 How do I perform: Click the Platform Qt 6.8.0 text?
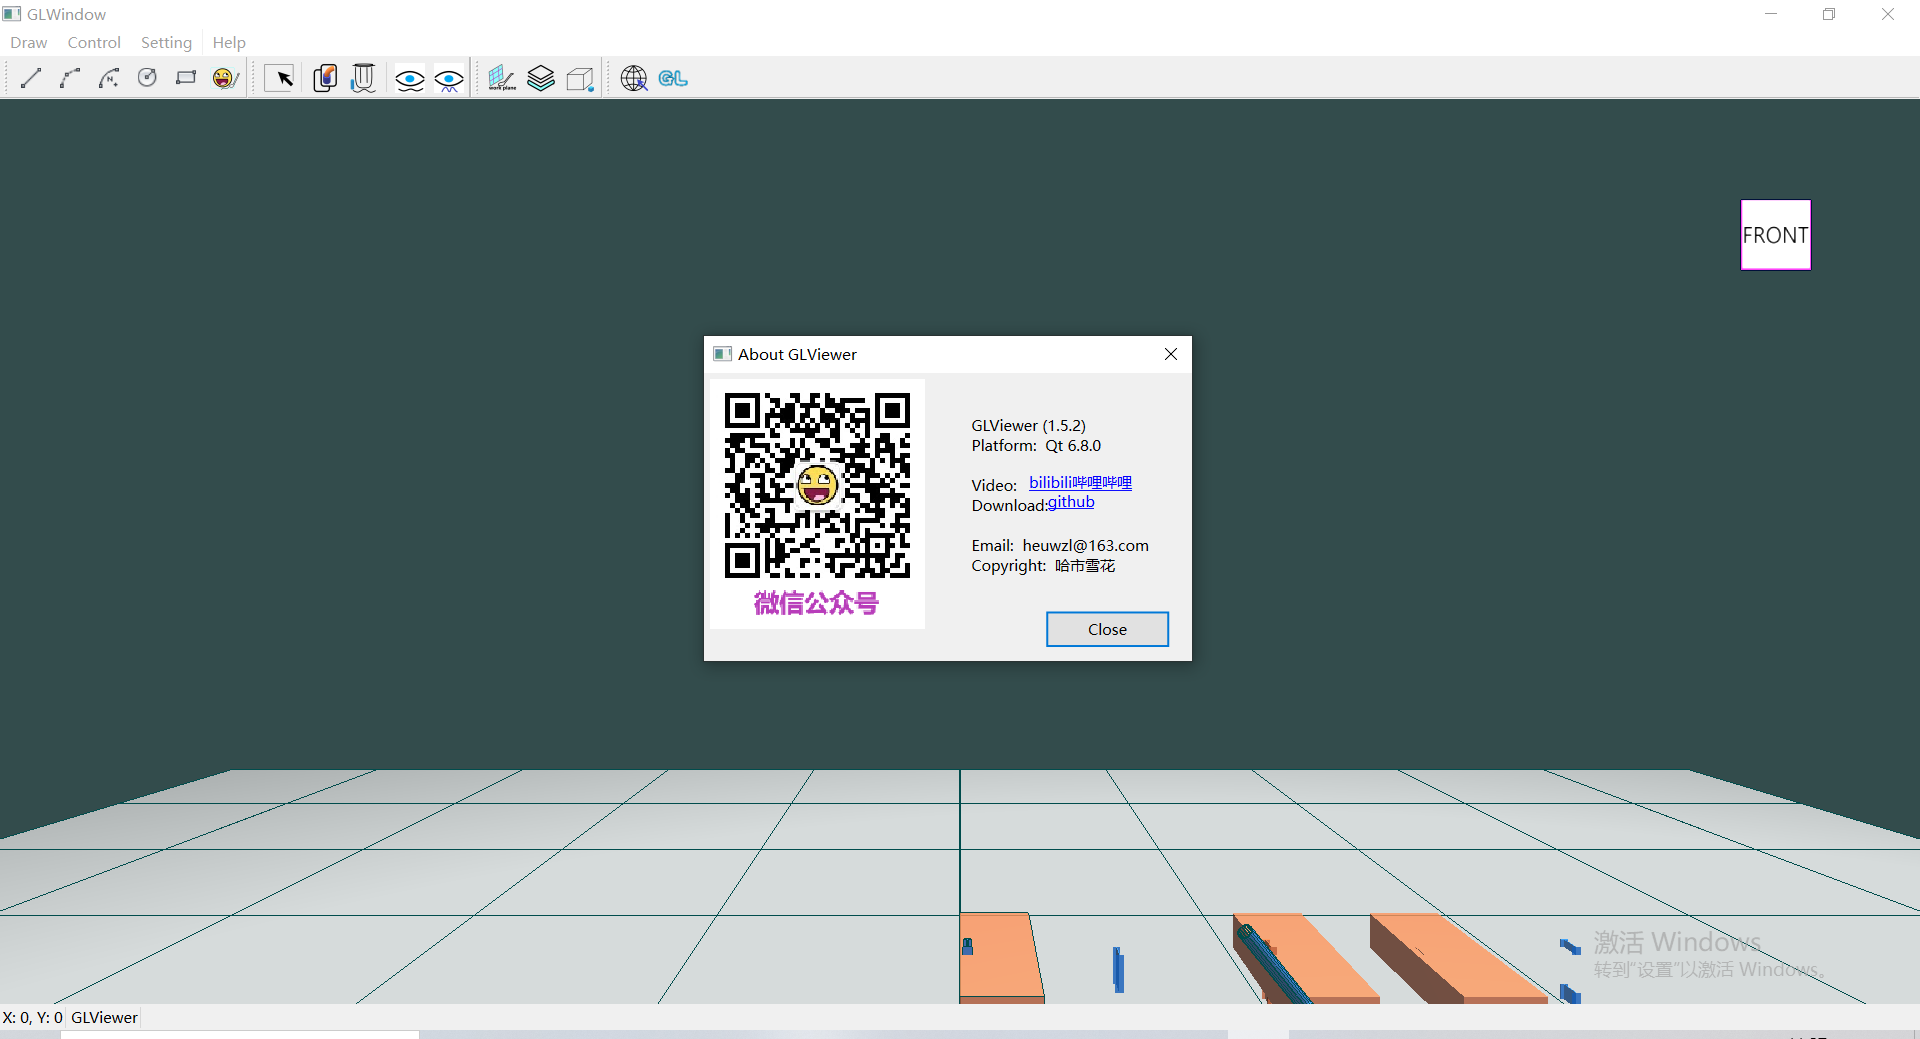[x=1036, y=445]
